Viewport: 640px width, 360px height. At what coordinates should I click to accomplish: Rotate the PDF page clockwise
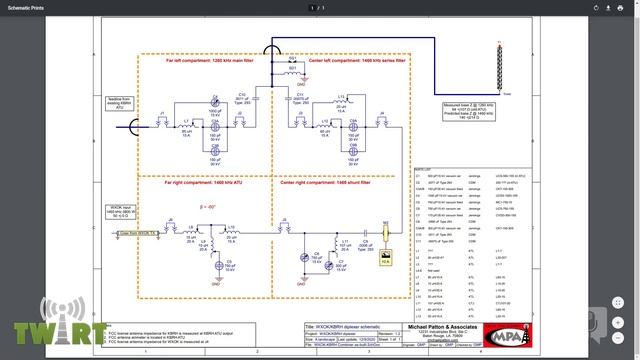tap(596, 8)
